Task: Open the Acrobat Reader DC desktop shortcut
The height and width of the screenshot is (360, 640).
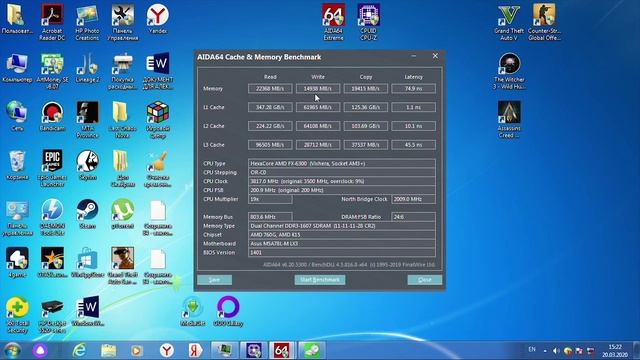Action: click(52, 22)
